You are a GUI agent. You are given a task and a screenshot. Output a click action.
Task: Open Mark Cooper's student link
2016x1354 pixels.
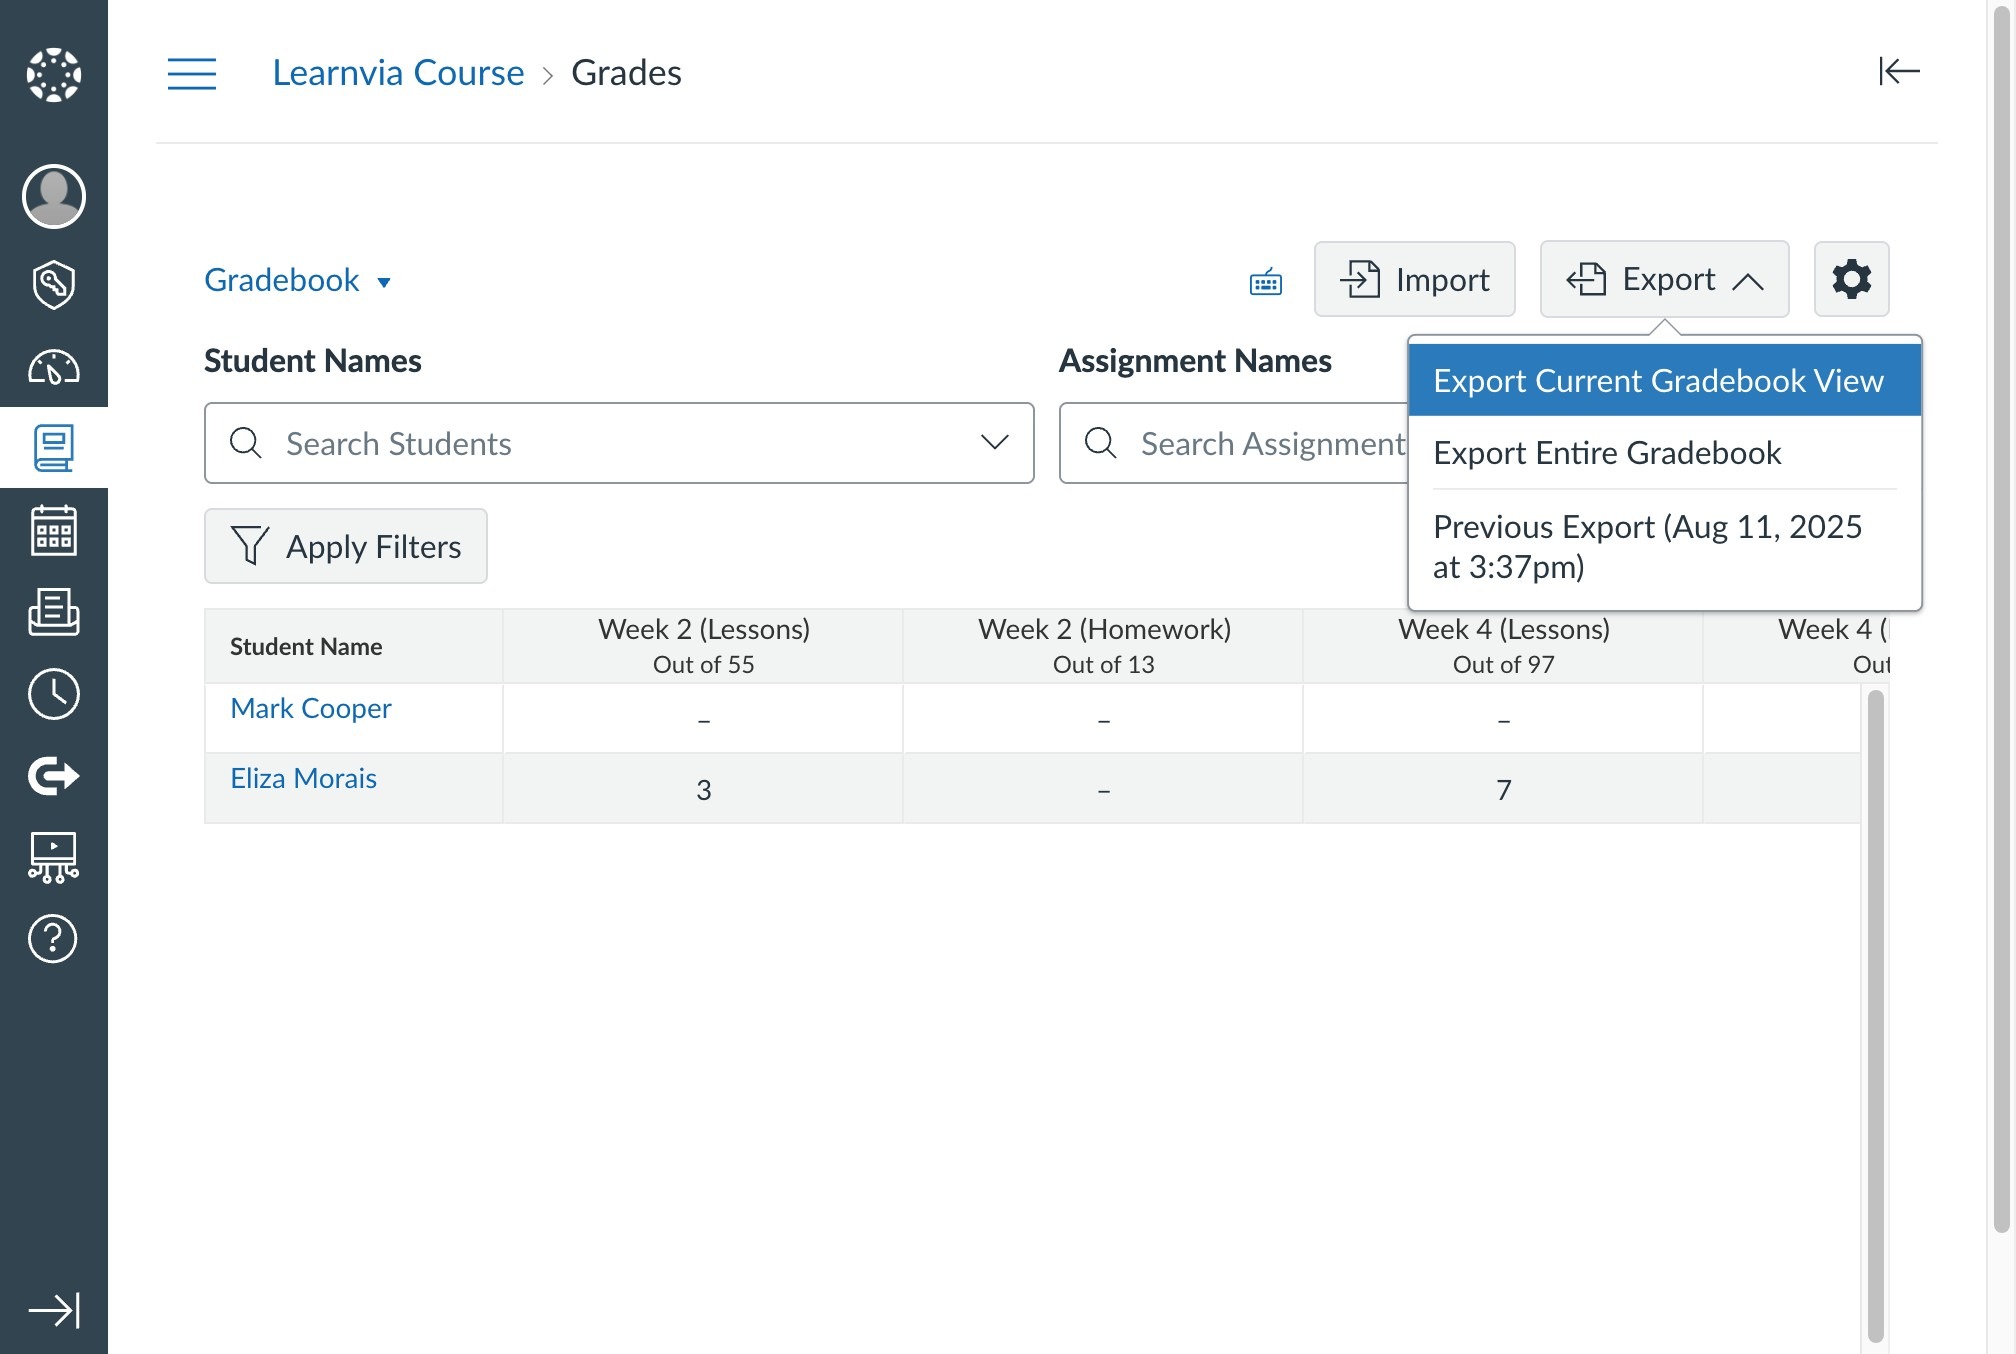click(310, 708)
